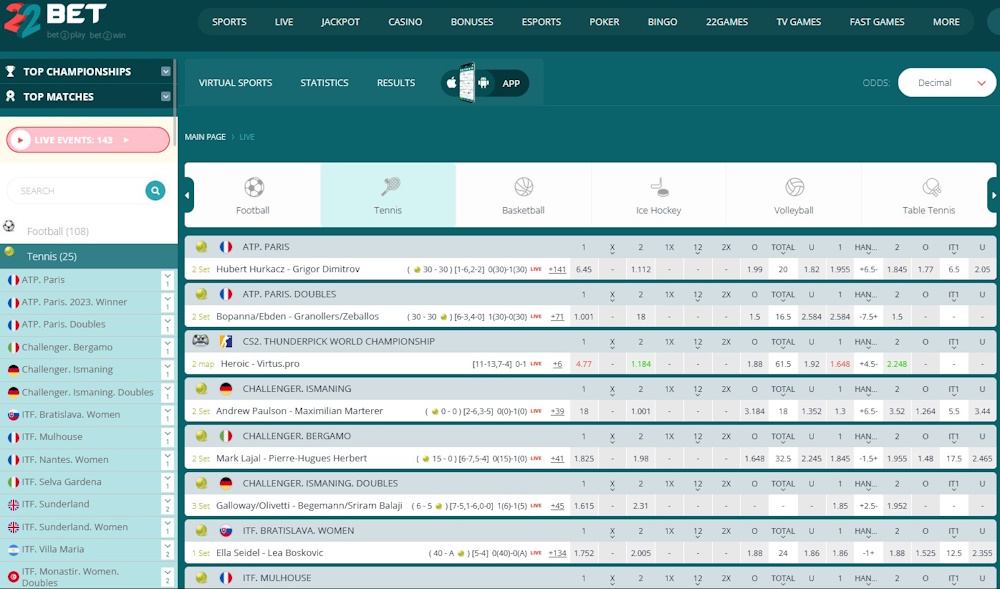This screenshot has width=1000, height=589.
Task: Expand Challenger. Bergamo sidebar chevron
Action: (x=167, y=347)
